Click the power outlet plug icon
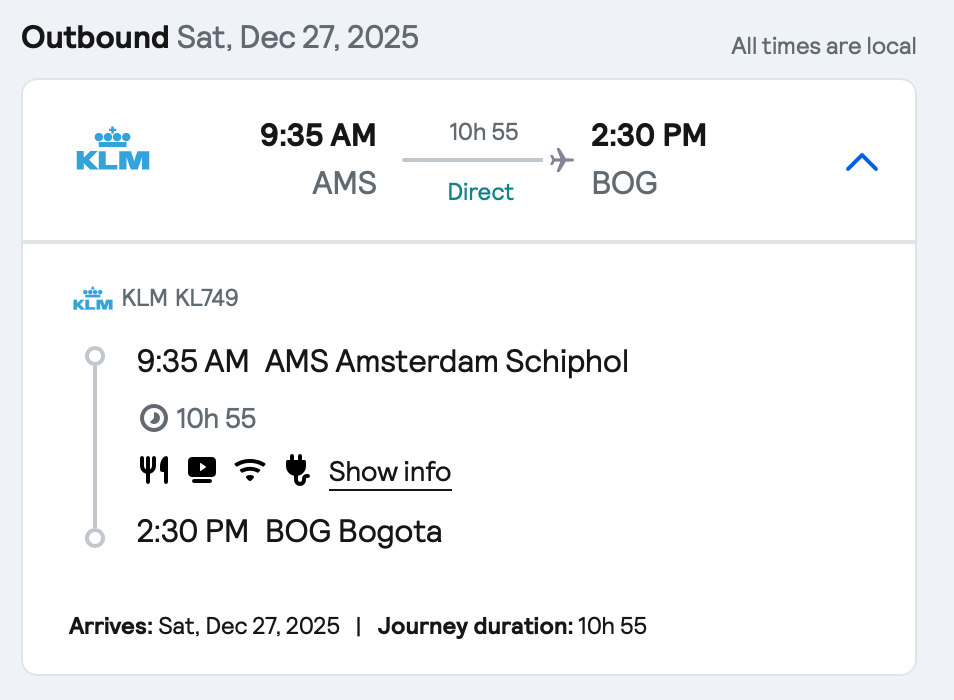 (x=298, y=470)
